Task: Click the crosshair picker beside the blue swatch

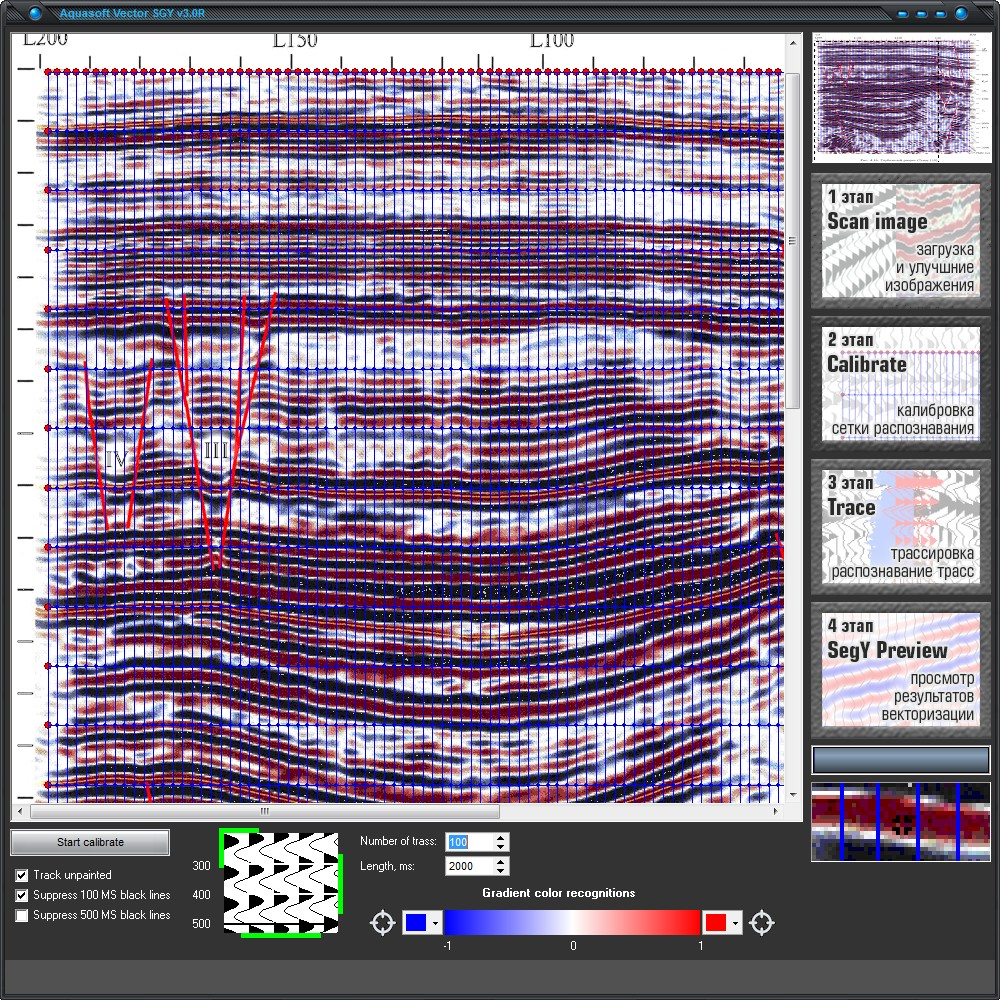Action: tap(382, 922)
